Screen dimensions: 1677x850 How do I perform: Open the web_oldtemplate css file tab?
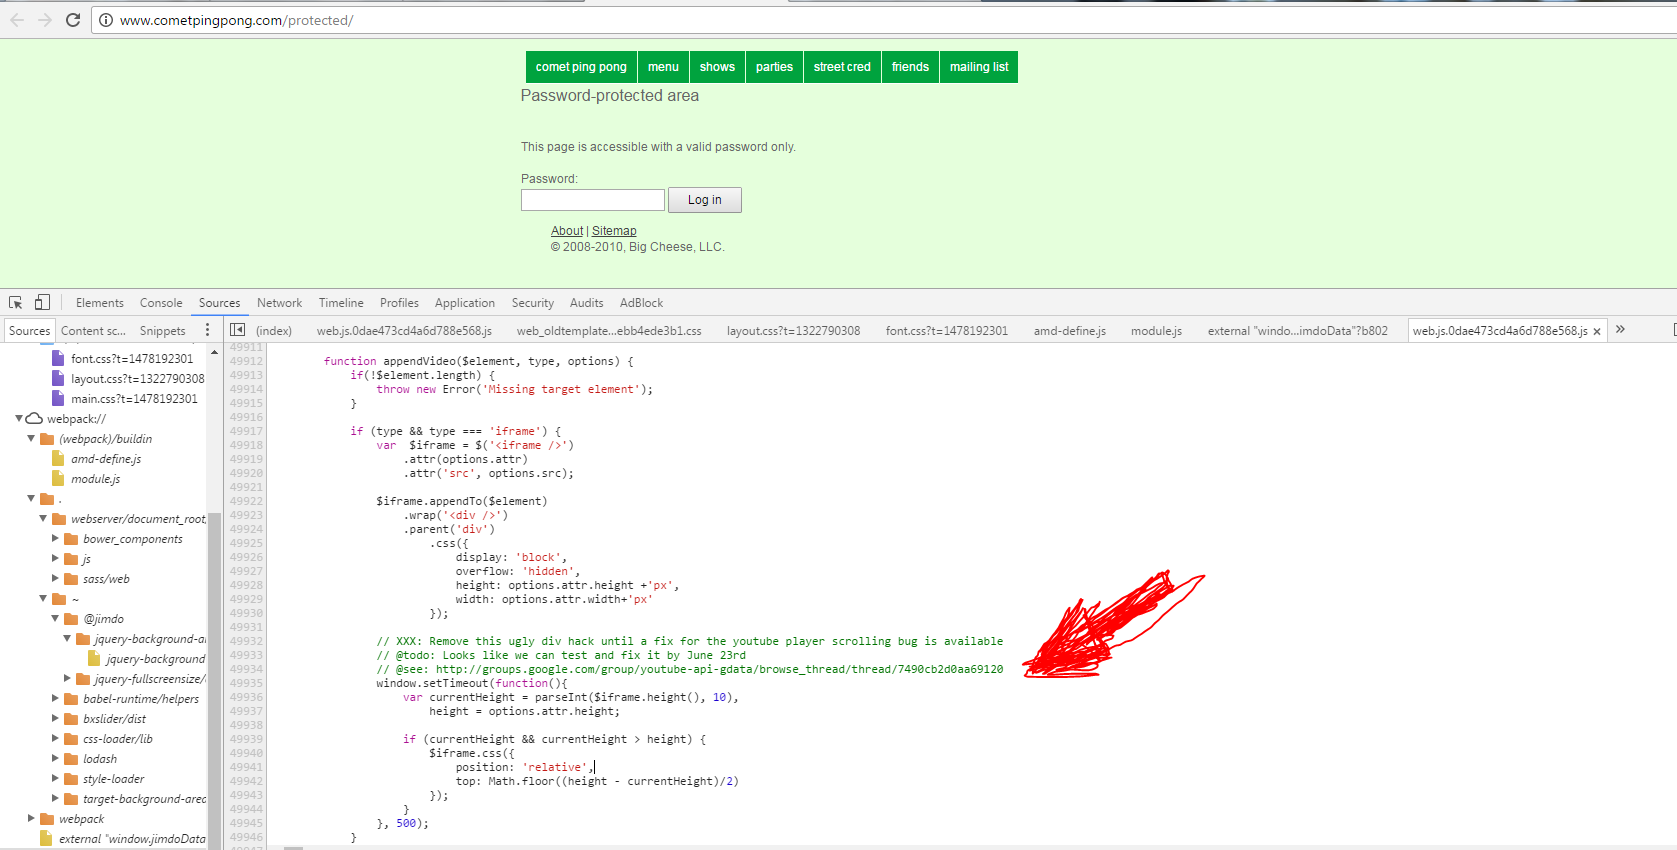pos(609,331)
